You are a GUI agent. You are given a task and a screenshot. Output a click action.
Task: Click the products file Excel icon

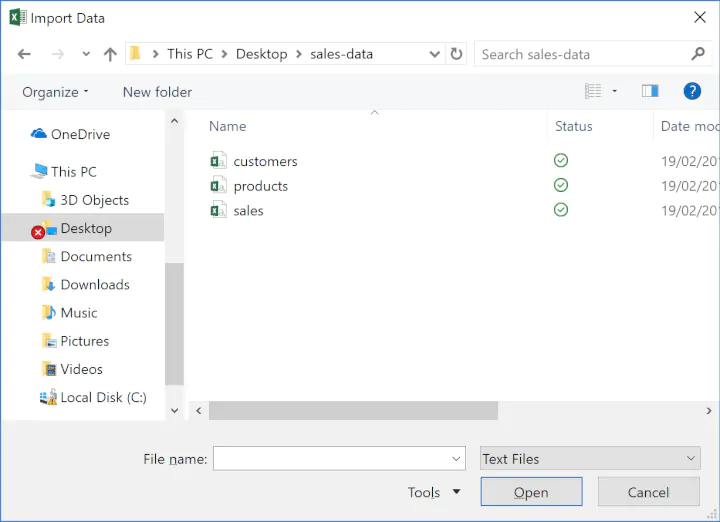pyautogui.click(x=219, y=185)
